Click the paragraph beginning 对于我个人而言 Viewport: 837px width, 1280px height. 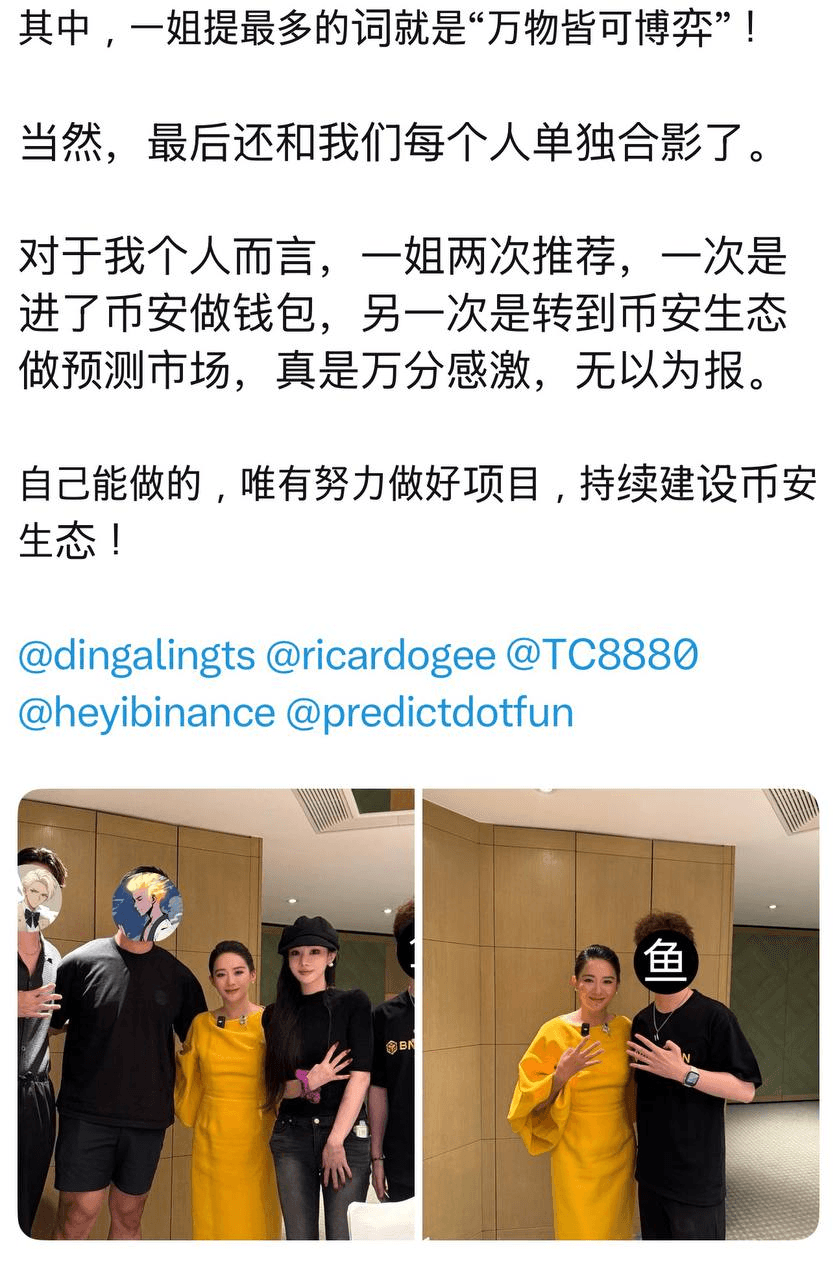click(x=402, y=314)
